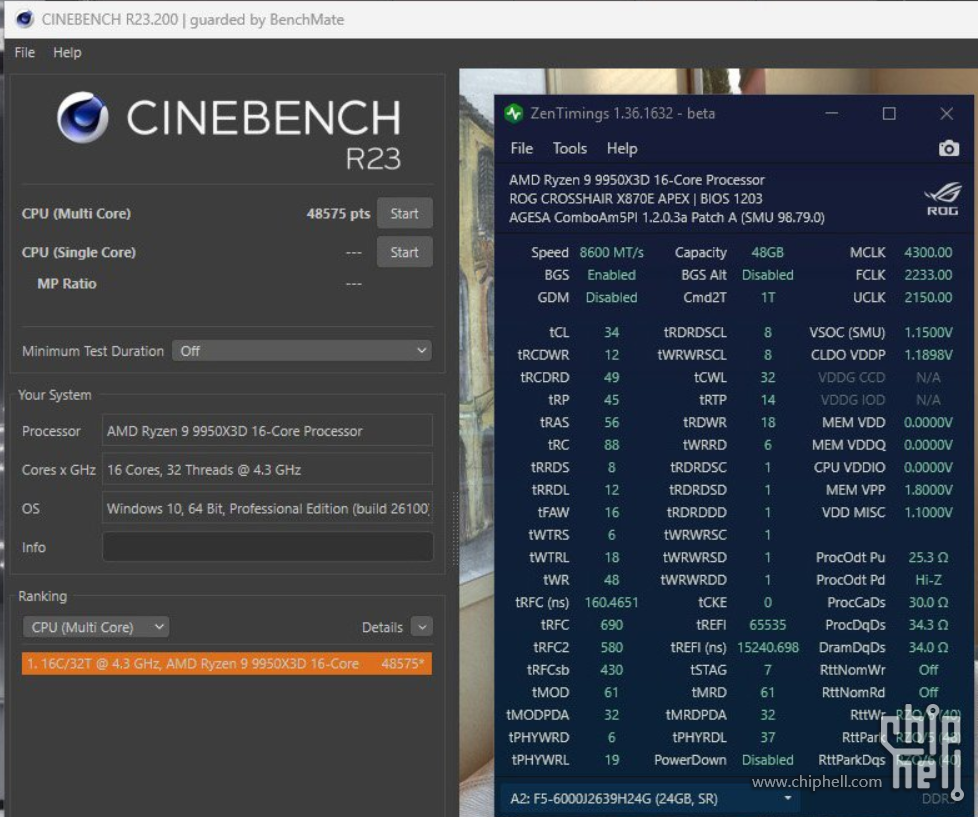The height and width of the screenshot is (817, 978).
Task: Click the tRAS value 56
Action: click(611, 422)
